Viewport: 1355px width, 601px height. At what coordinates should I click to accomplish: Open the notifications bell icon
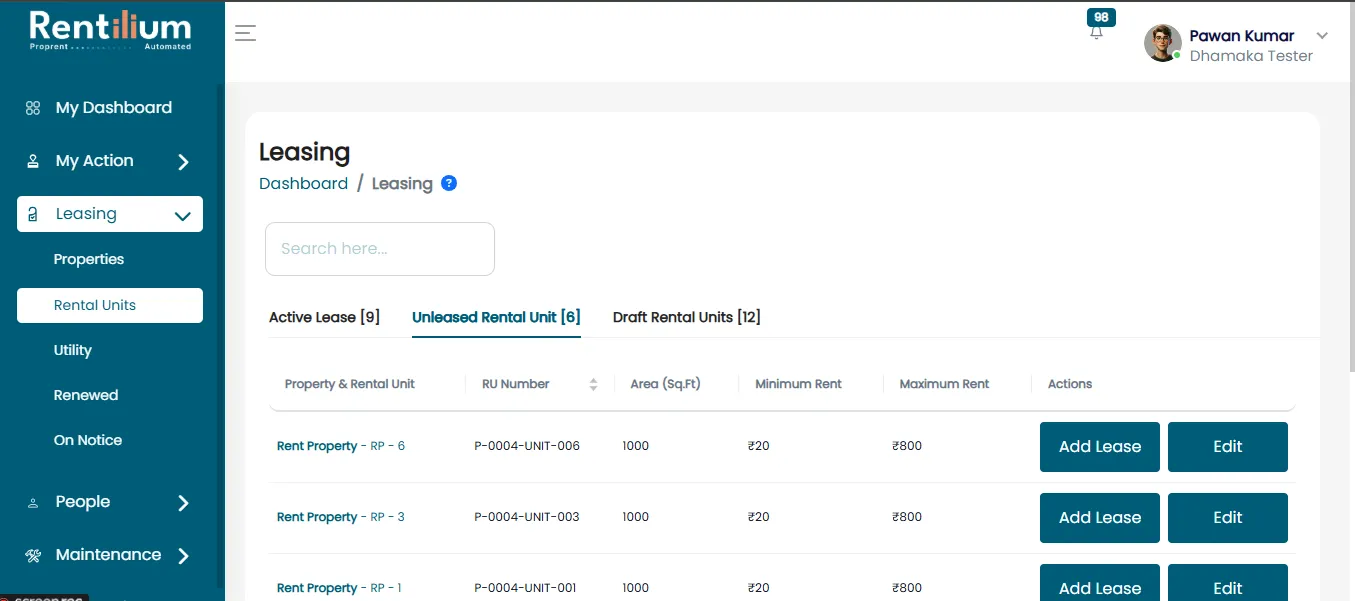pos(1097,32)
